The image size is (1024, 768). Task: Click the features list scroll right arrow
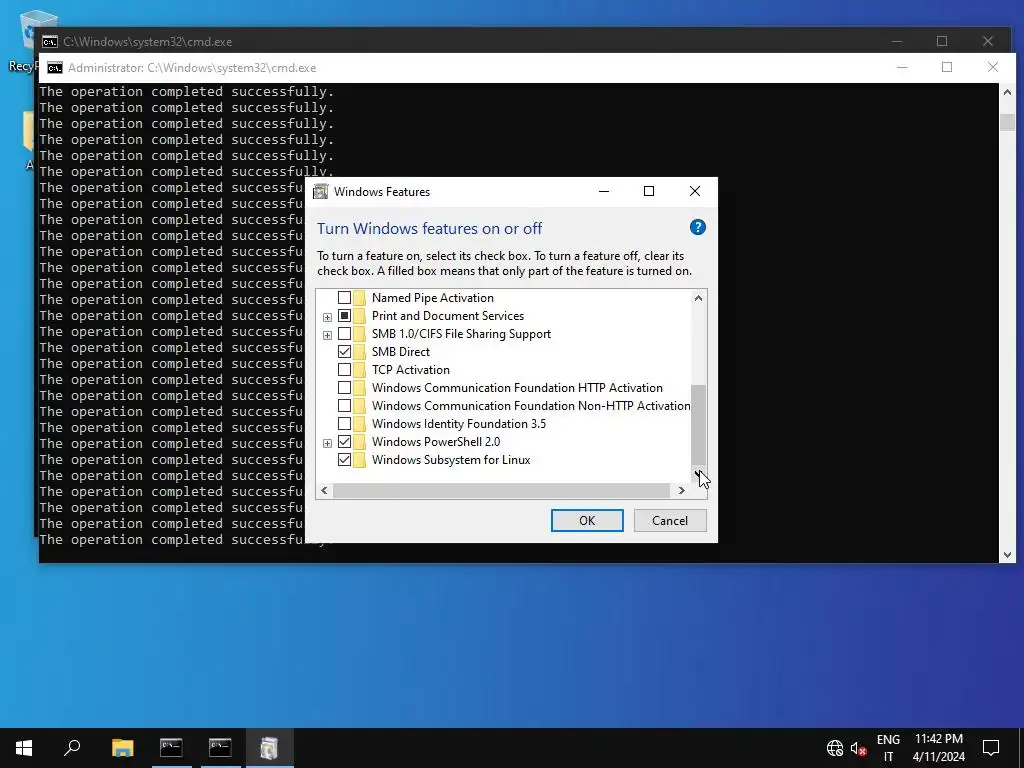click(x=681, y=490)
